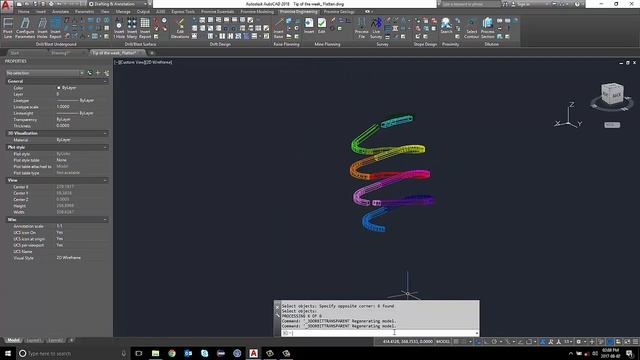640x360 pixels.
Task: Click Insert Many holes tool
Action: (132, 28)
